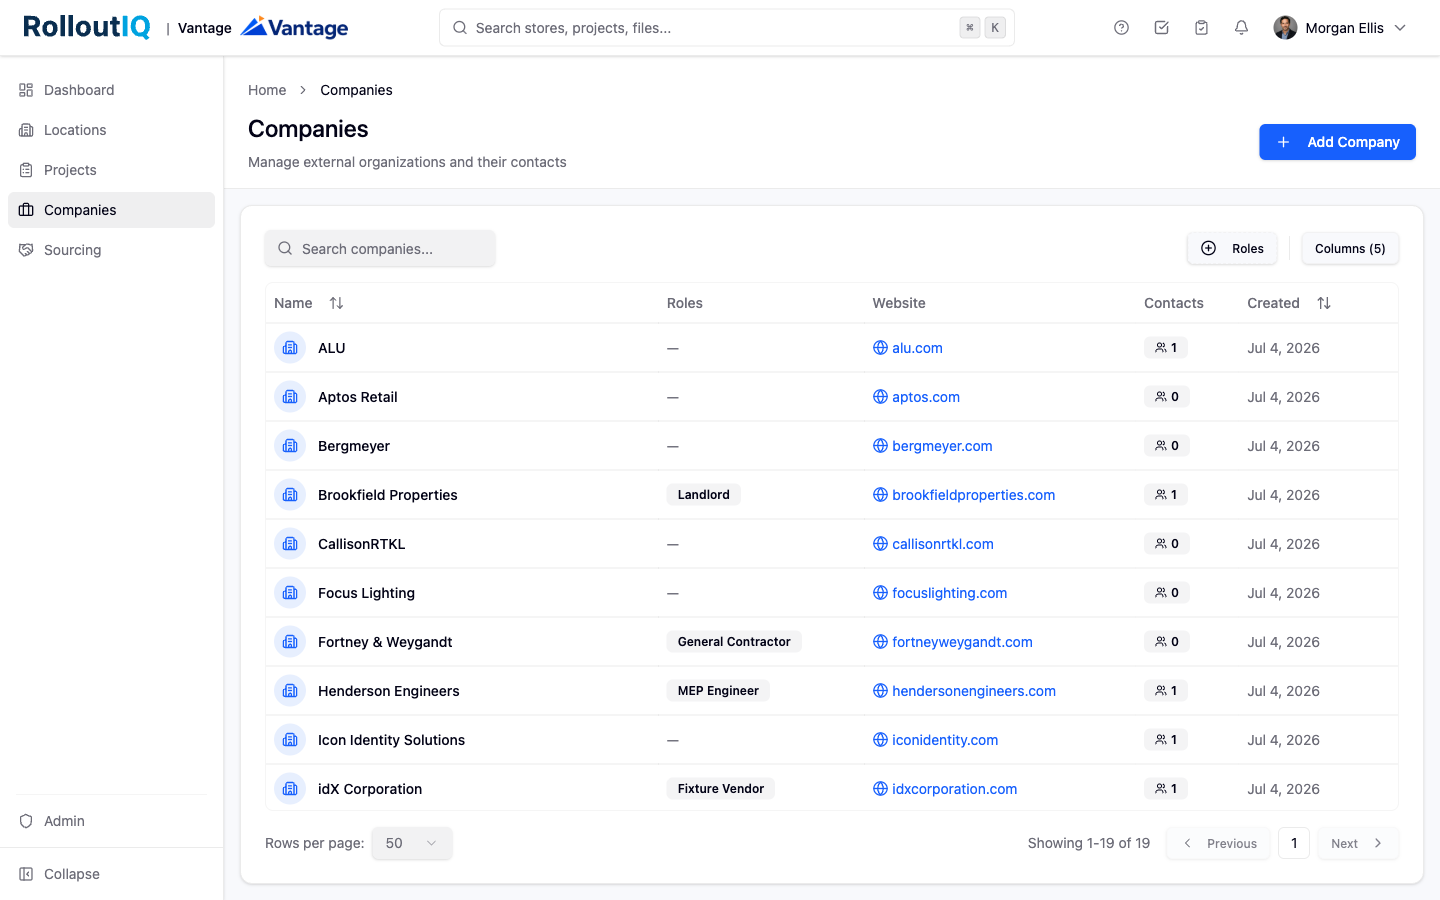Open notifications bell icon
The image size is (1440, 900).
coord(1241,28)
